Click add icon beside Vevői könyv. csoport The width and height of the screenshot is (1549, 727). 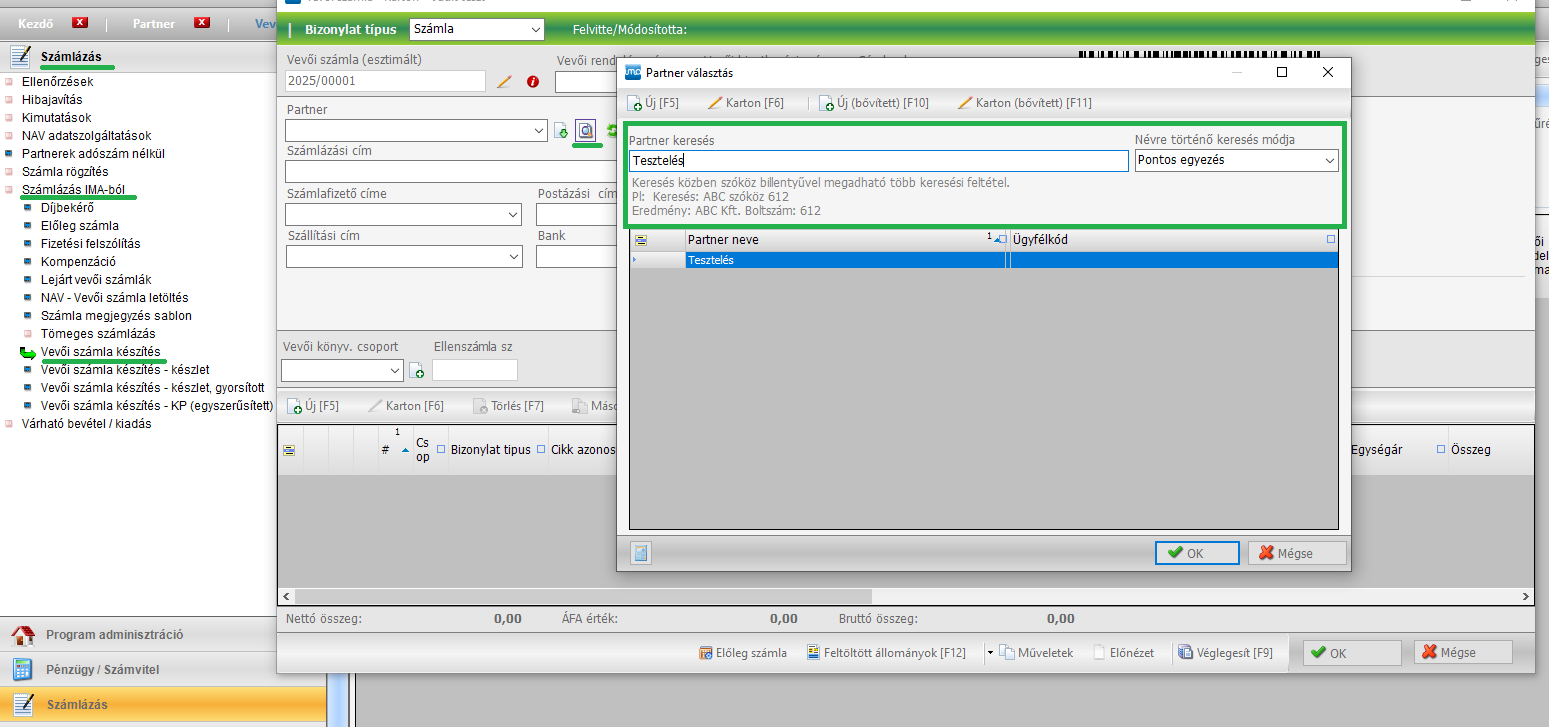[417, 371]
